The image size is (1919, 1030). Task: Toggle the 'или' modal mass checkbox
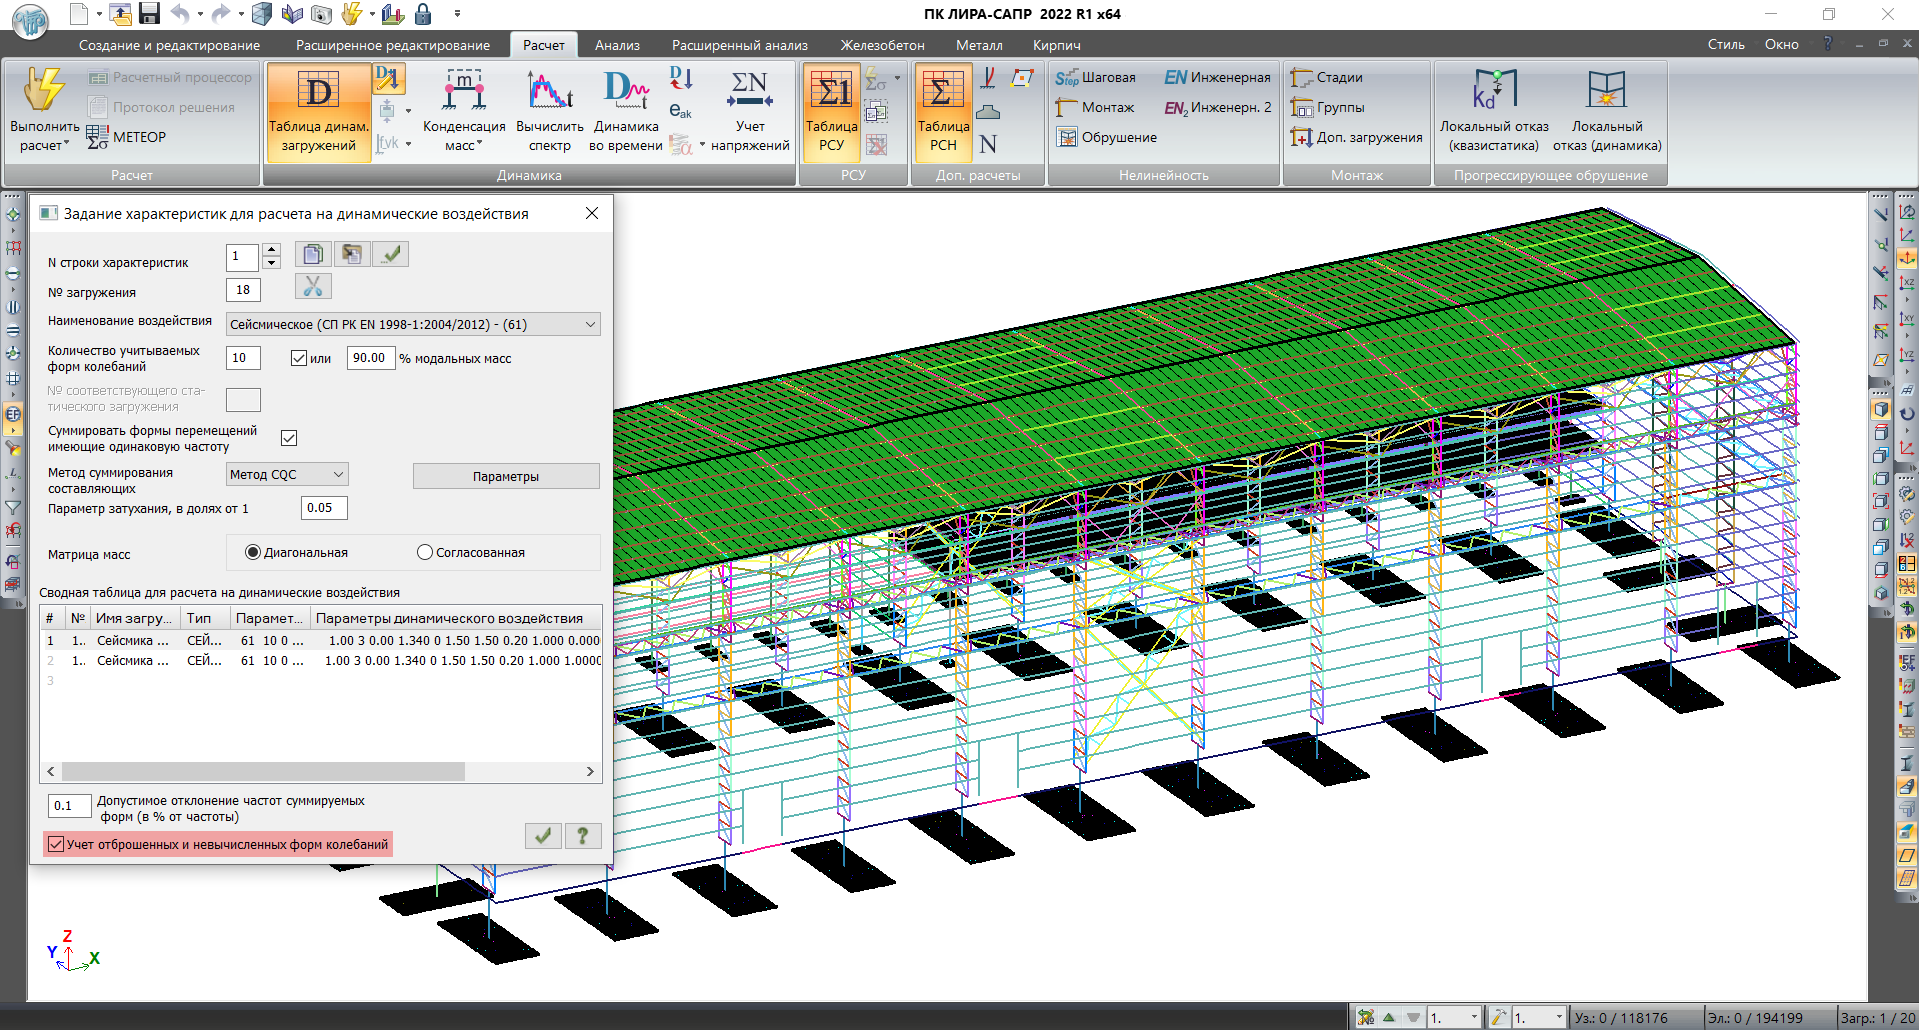[x=299, y=358]
